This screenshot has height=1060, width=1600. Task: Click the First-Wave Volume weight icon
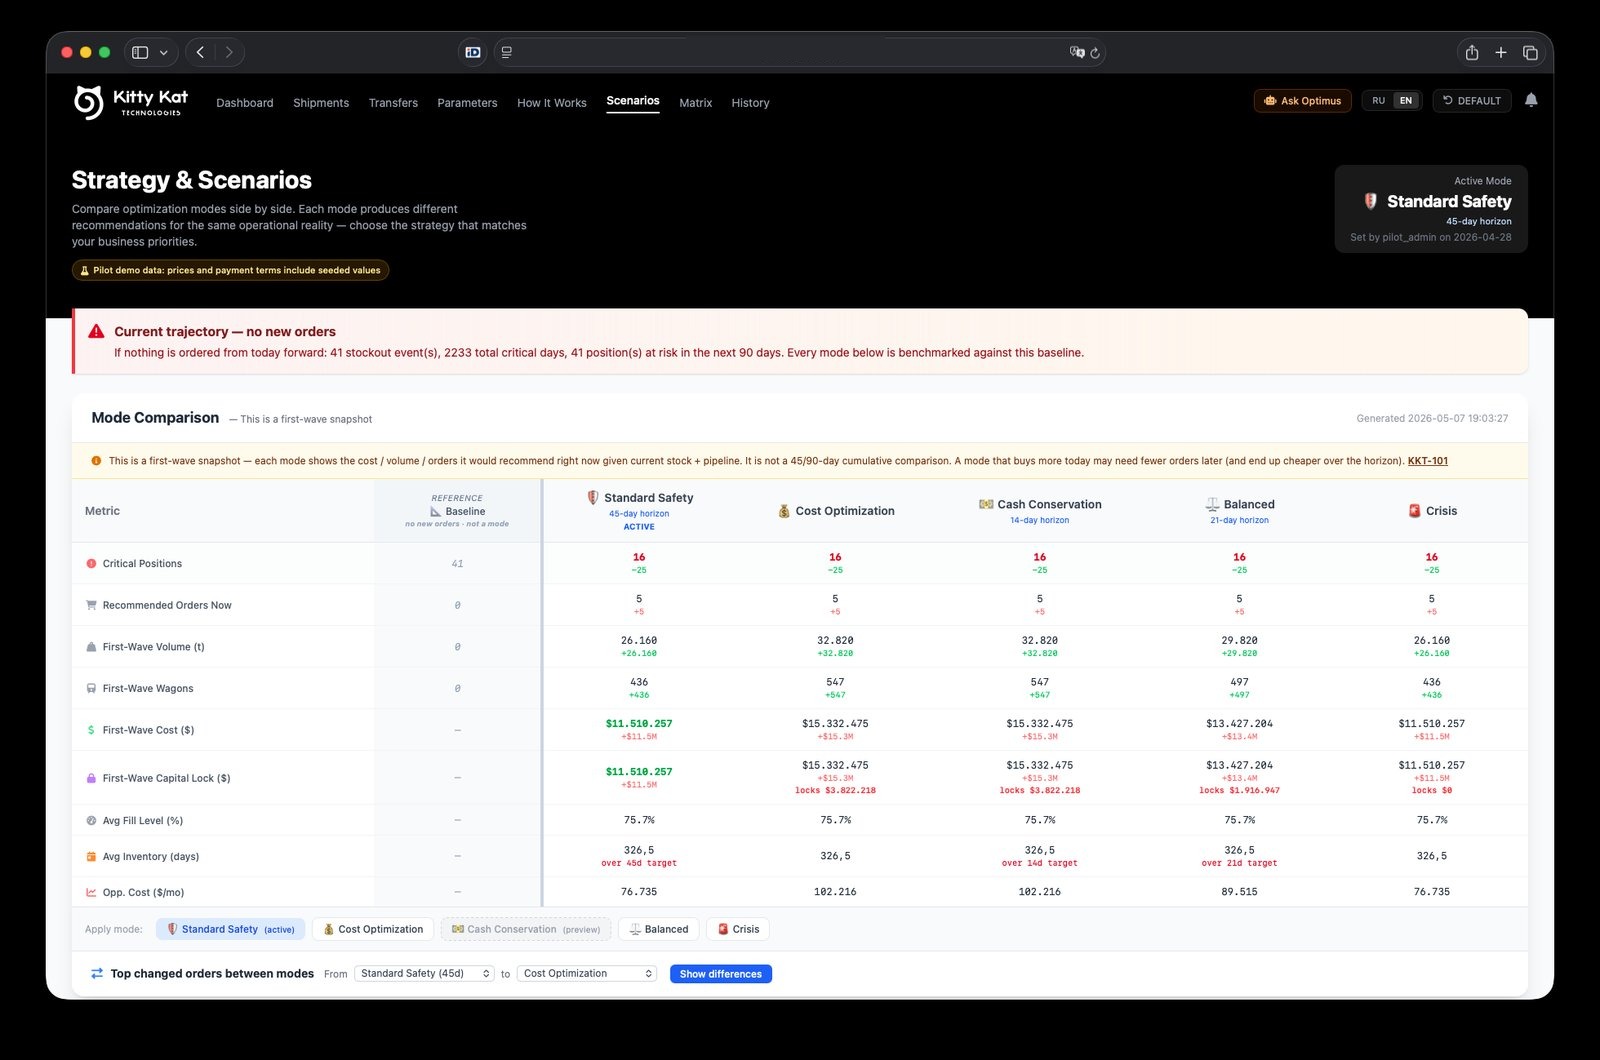[91, 647]
